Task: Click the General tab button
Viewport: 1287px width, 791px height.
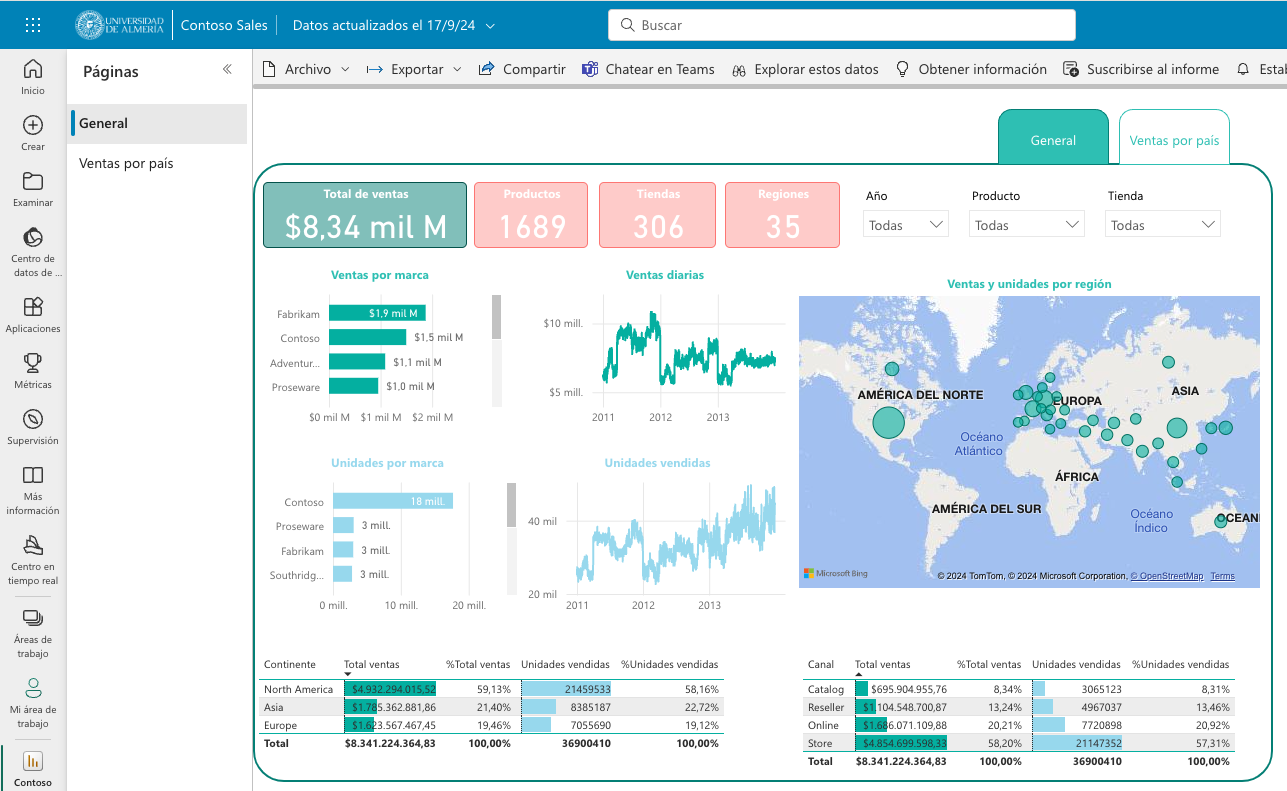Action: point(1053,138)
